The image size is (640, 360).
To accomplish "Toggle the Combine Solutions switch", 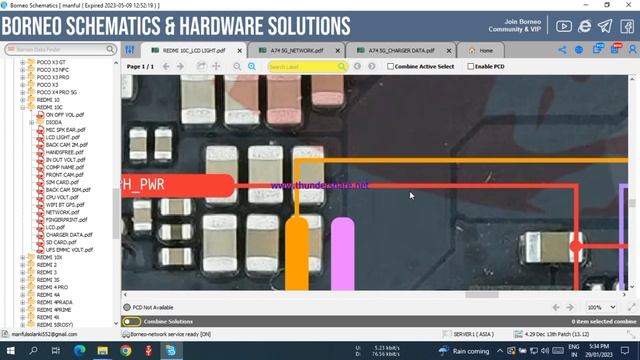I will 131,321.
